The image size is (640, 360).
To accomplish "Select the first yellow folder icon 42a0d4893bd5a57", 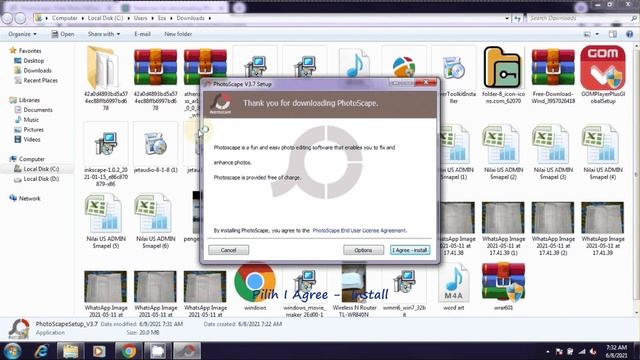I will 104,68.
